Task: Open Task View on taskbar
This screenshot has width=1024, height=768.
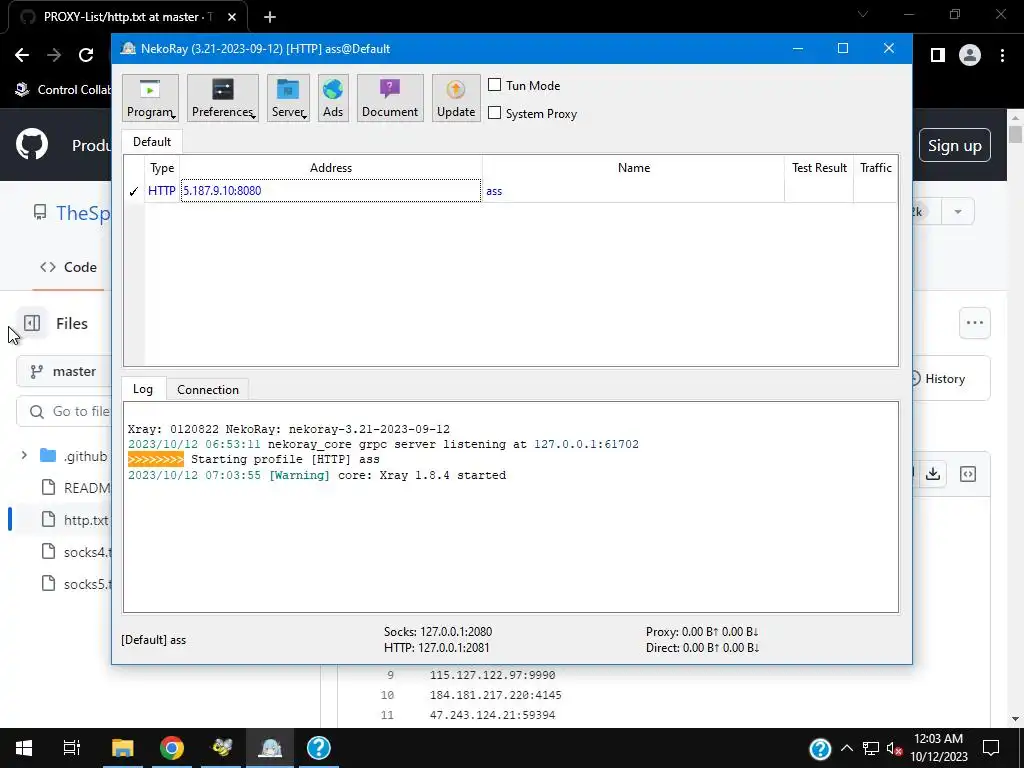Action: pos(72,748)
